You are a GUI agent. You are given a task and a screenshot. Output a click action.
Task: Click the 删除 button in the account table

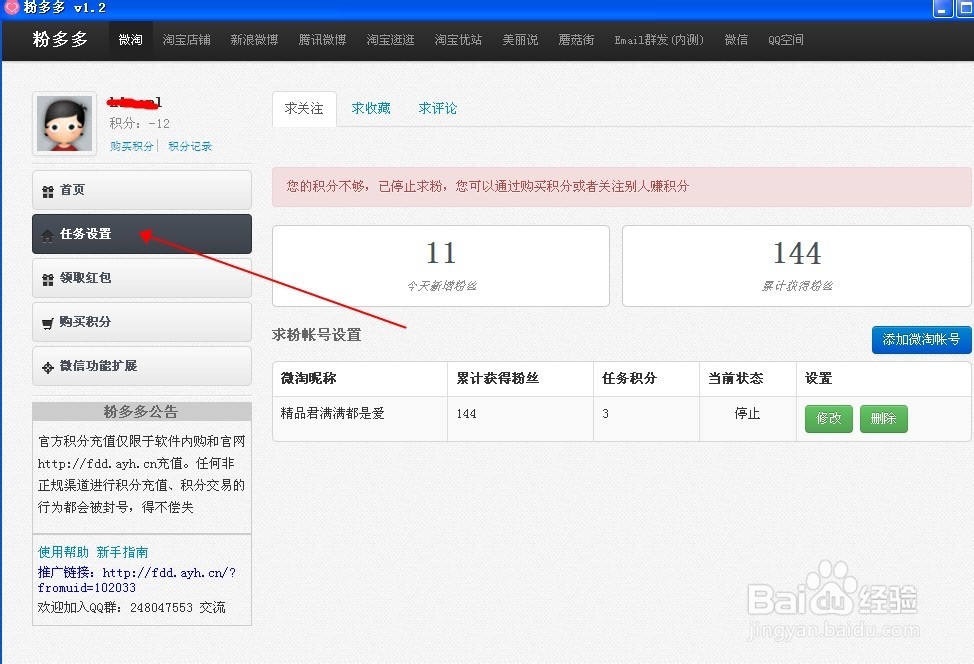883,419
